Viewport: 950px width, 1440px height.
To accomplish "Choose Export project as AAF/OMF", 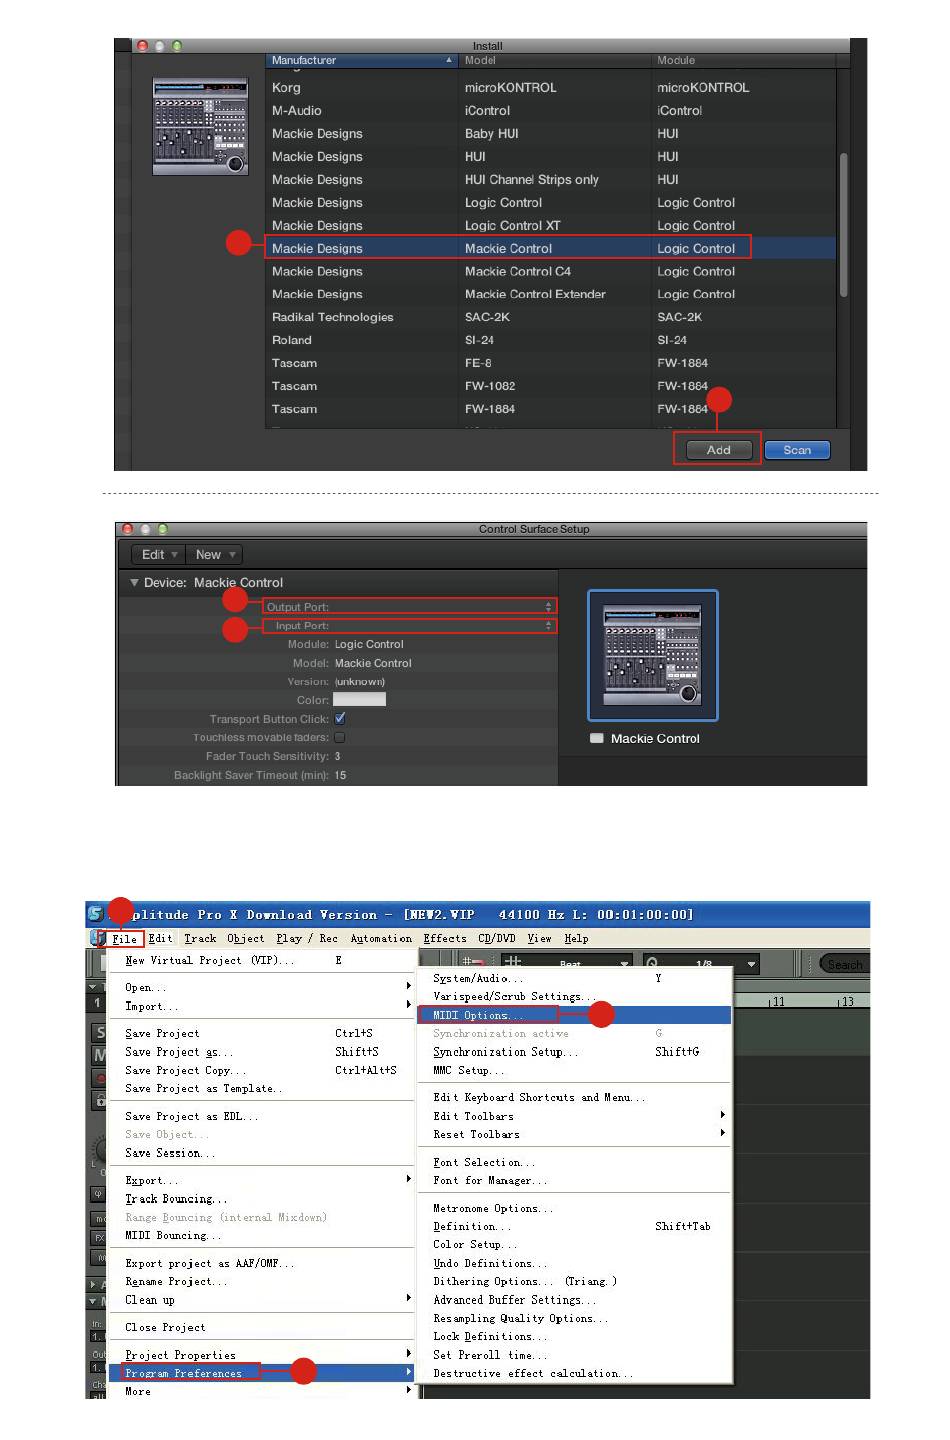I will (262, 1263).
